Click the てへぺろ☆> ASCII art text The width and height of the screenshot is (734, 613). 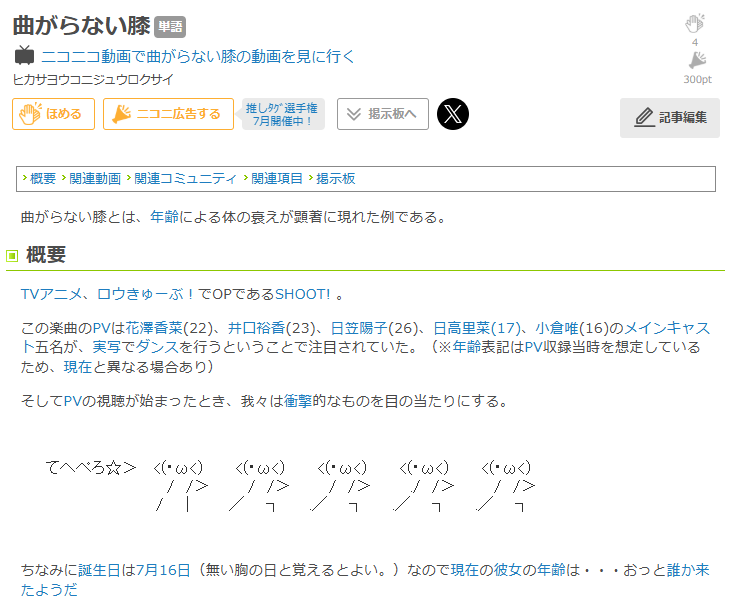(x=91, y=467)
